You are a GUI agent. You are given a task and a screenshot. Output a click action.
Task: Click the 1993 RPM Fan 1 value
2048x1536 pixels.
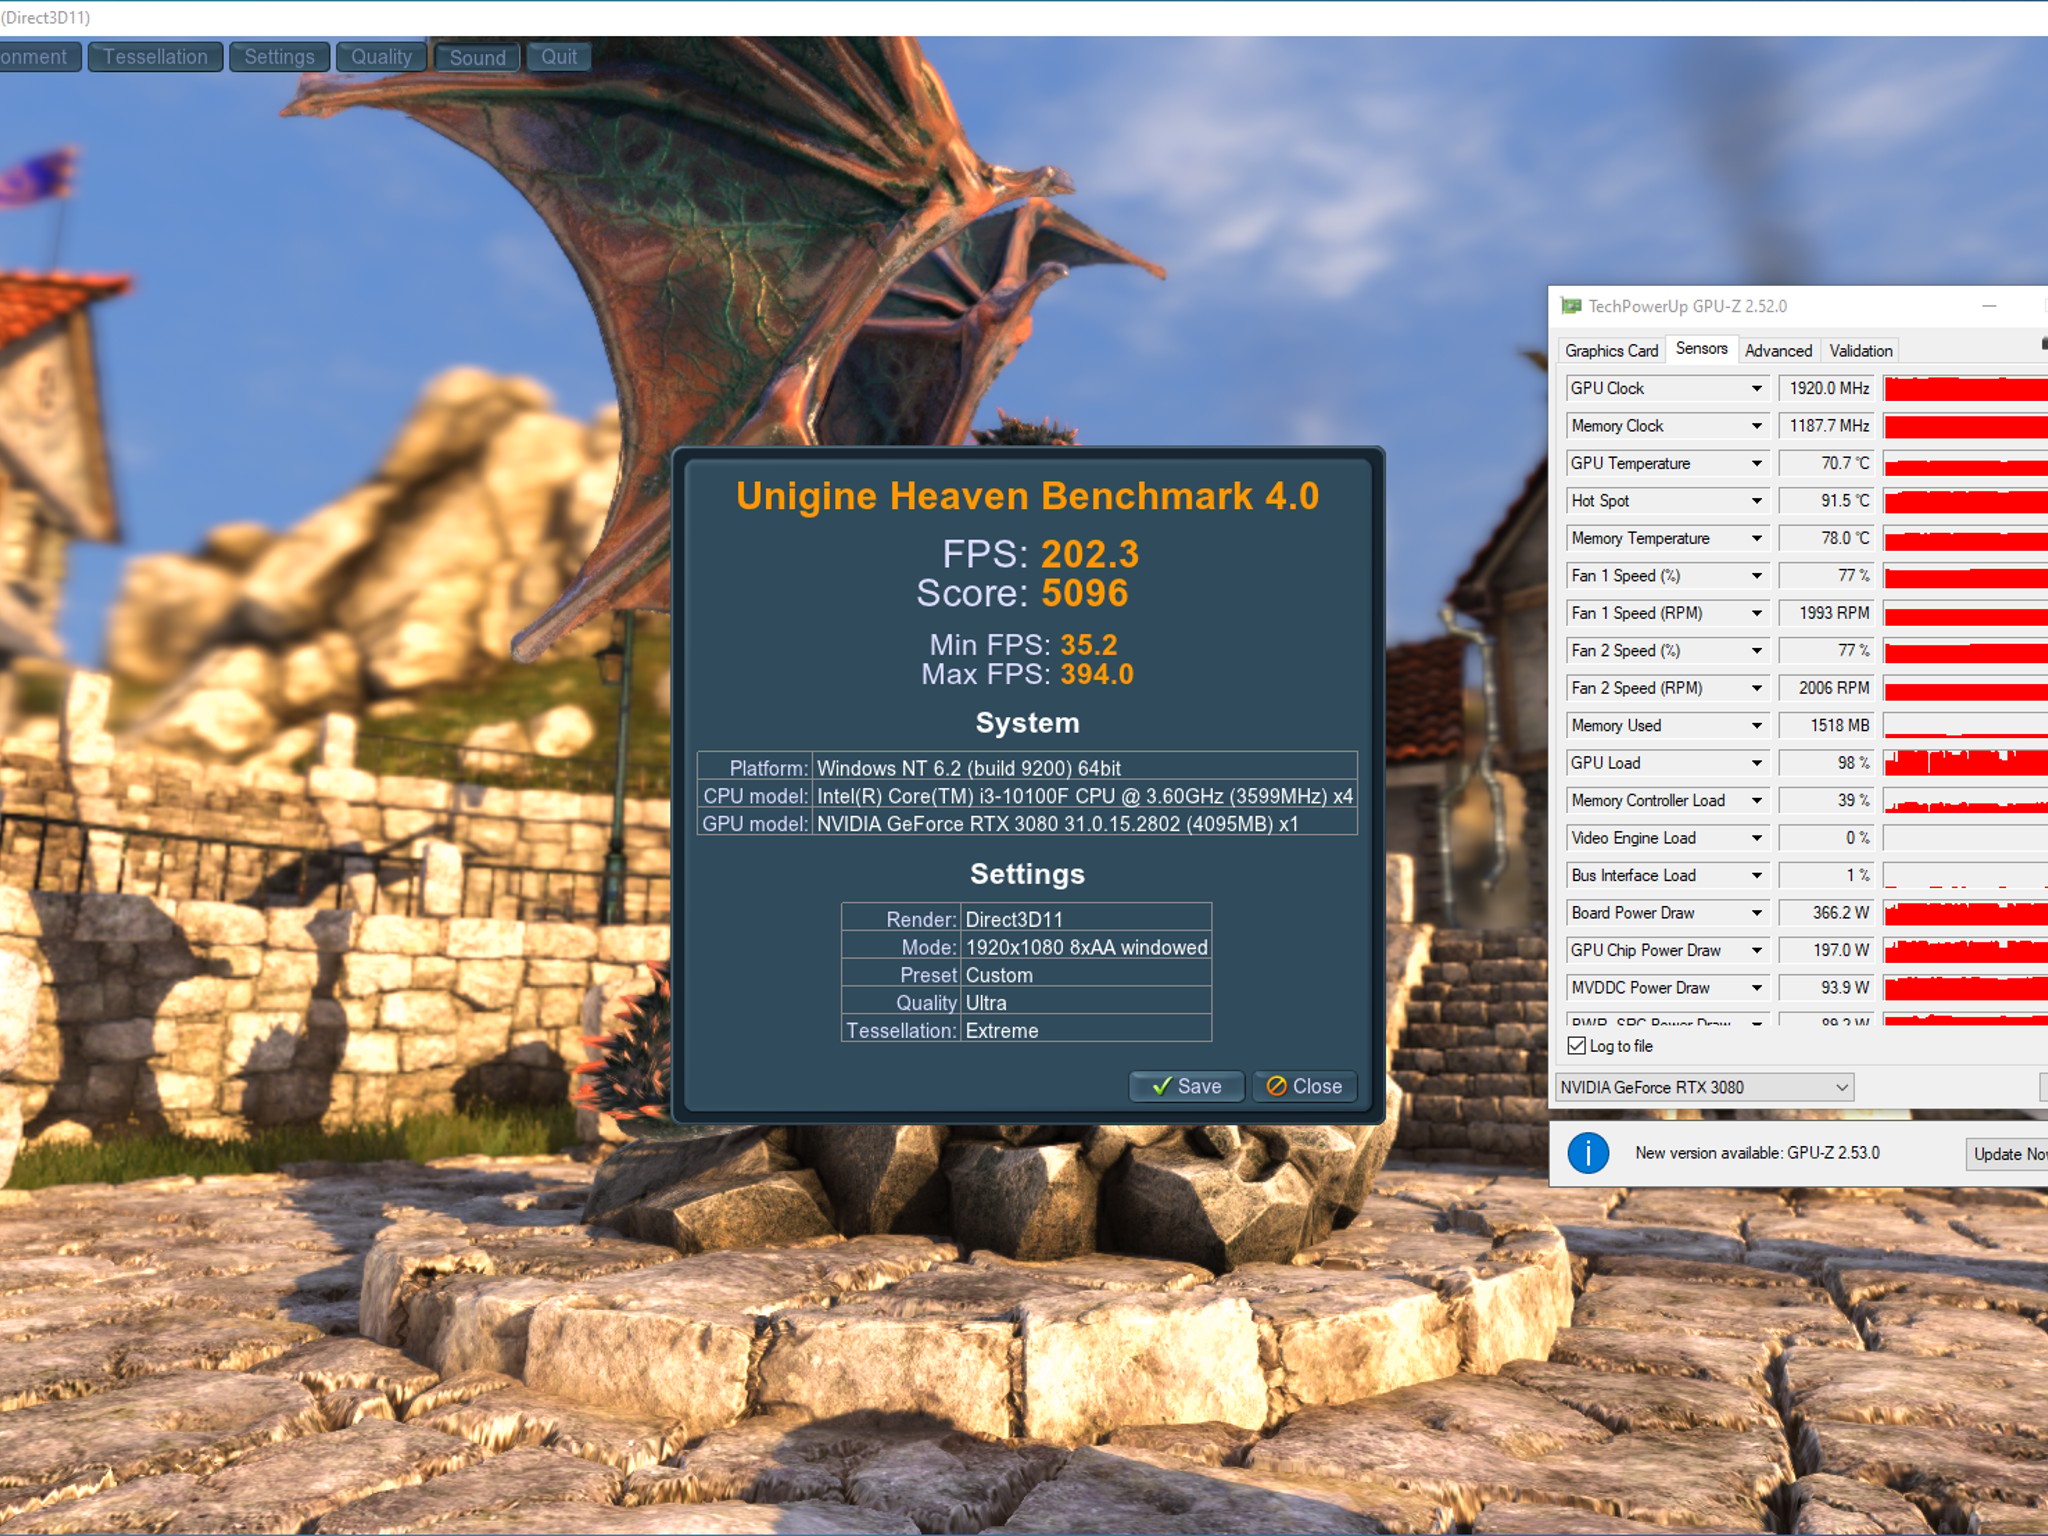(1826, 613)
